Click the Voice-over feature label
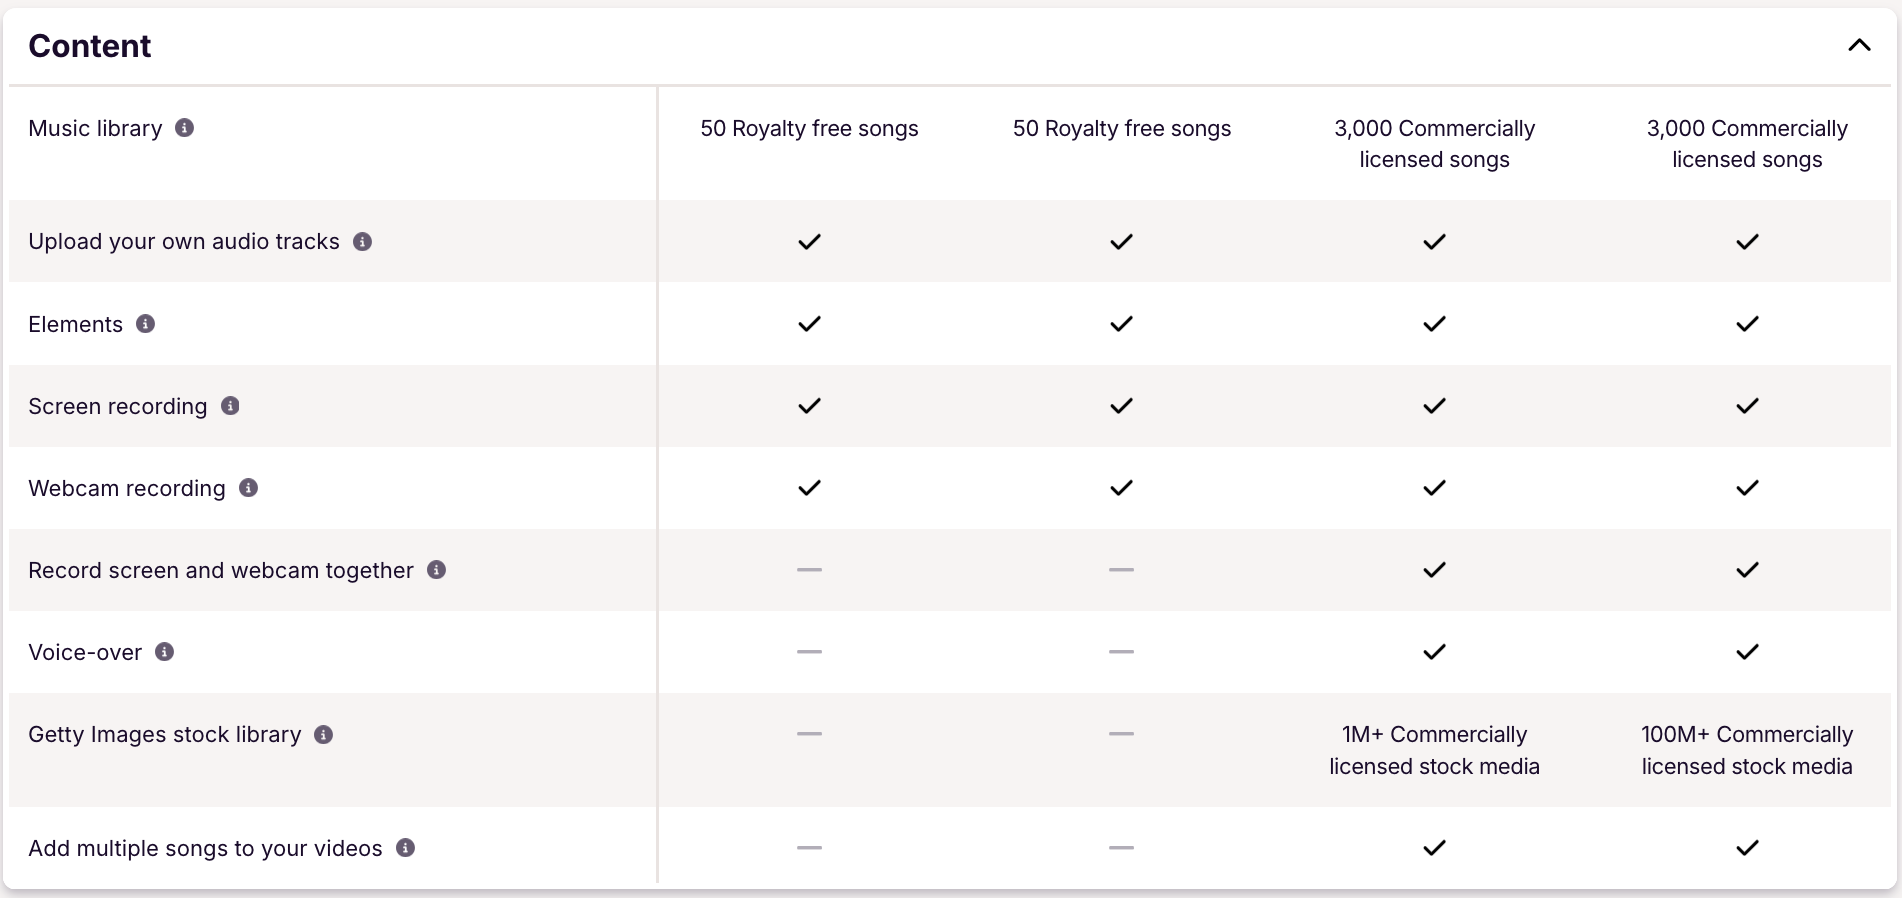1902x898 pixels. point(85,652)
